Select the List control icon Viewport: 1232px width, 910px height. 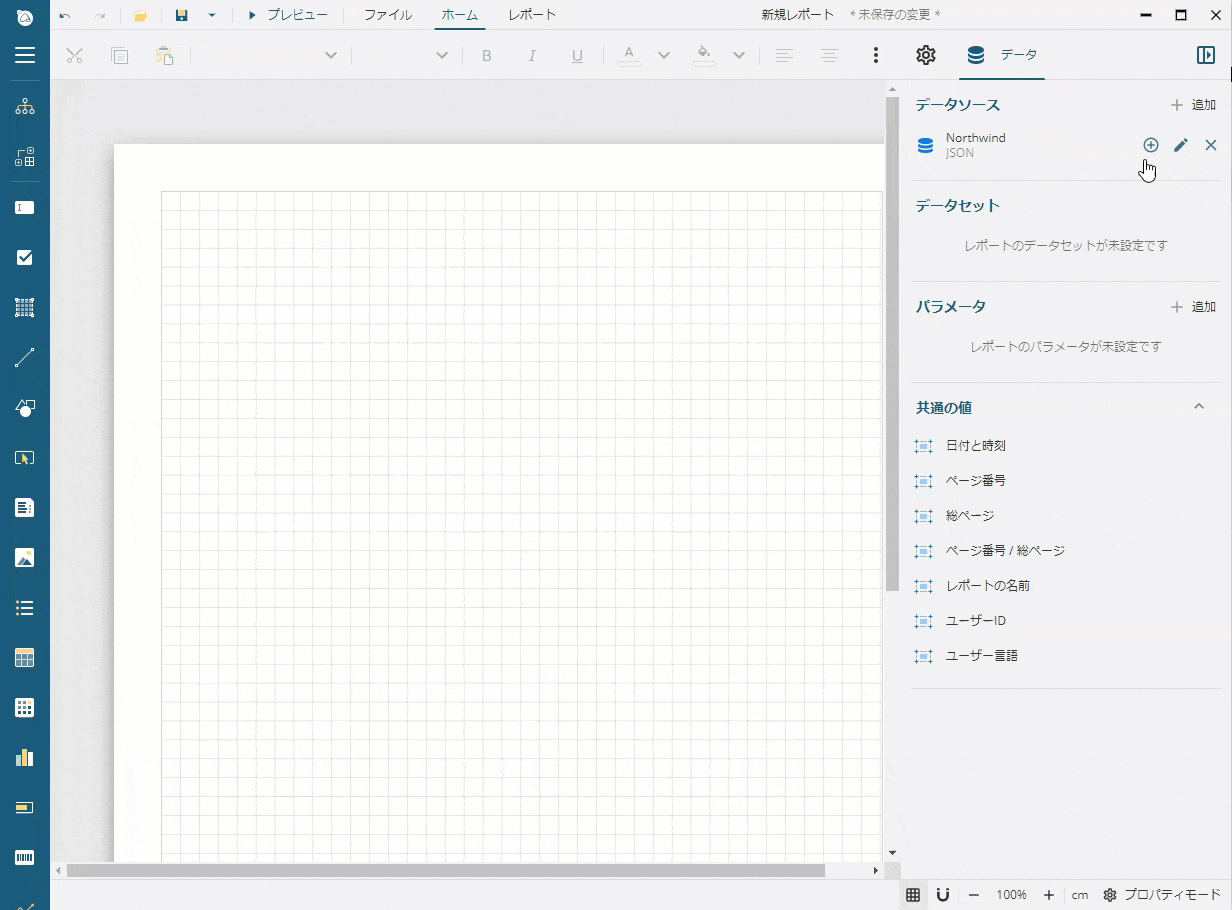tap(25, 608)
